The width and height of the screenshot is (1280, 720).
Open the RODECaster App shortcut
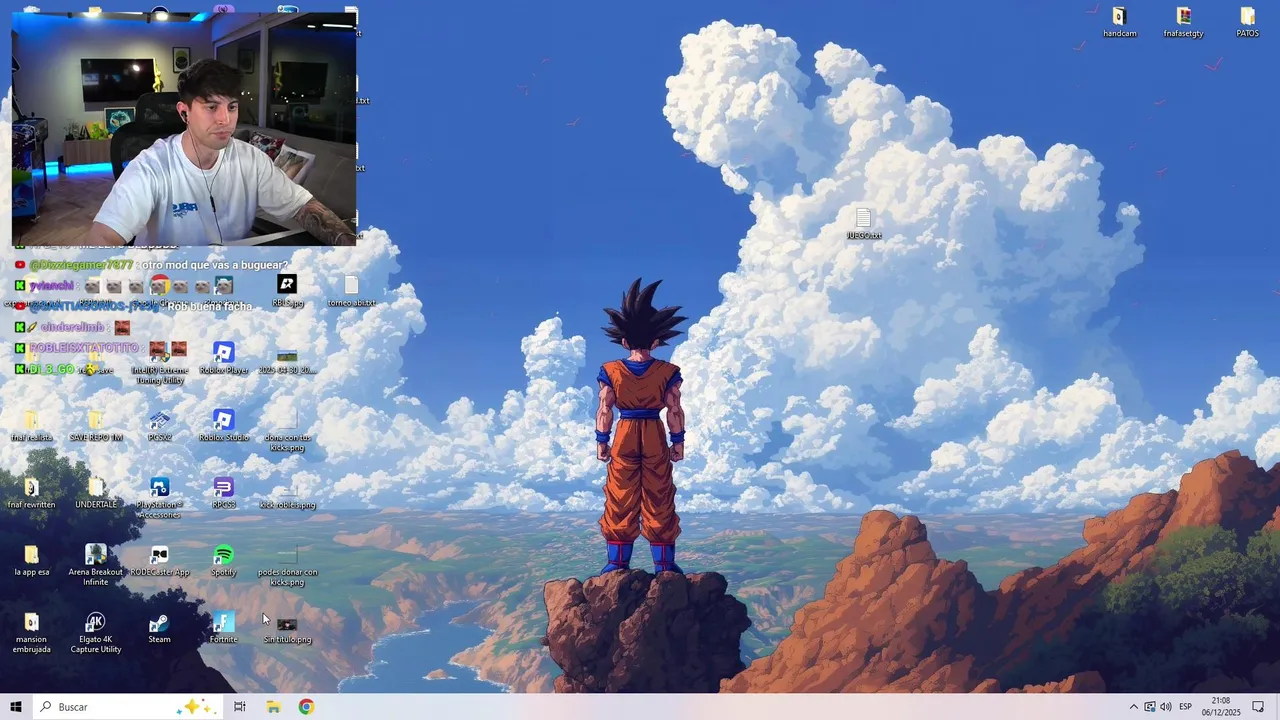tap(159, 560)
